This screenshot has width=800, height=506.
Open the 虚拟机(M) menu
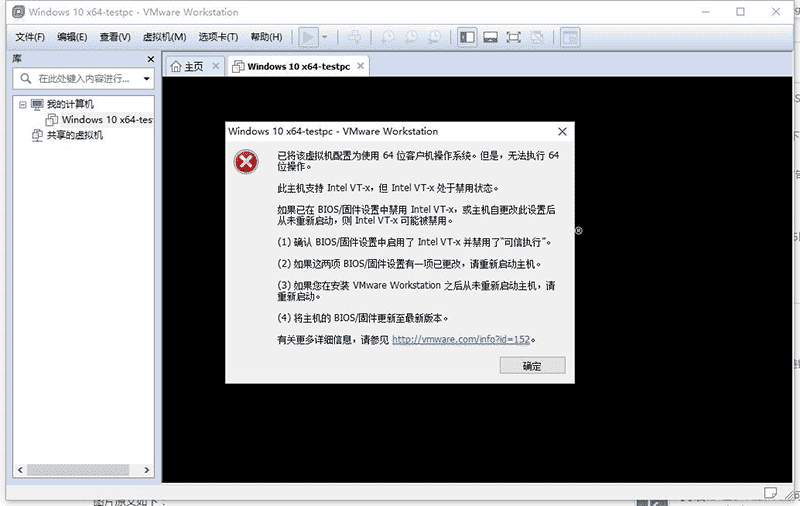point(164,37)
